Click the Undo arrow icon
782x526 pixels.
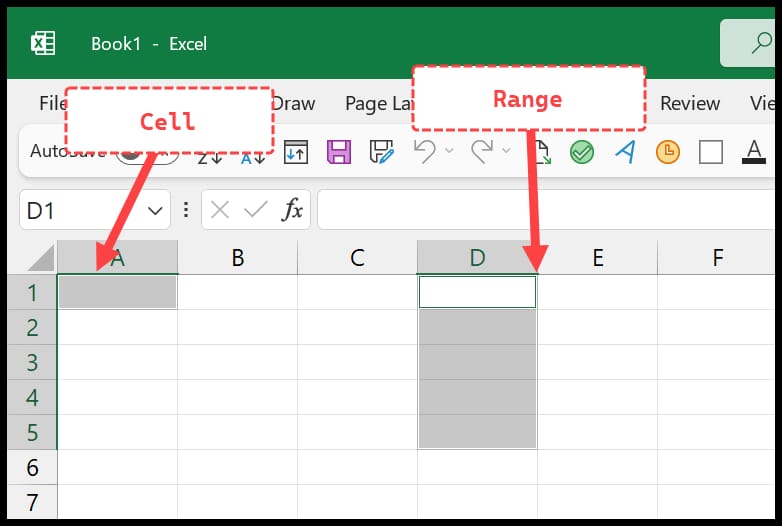pos(424,152)
